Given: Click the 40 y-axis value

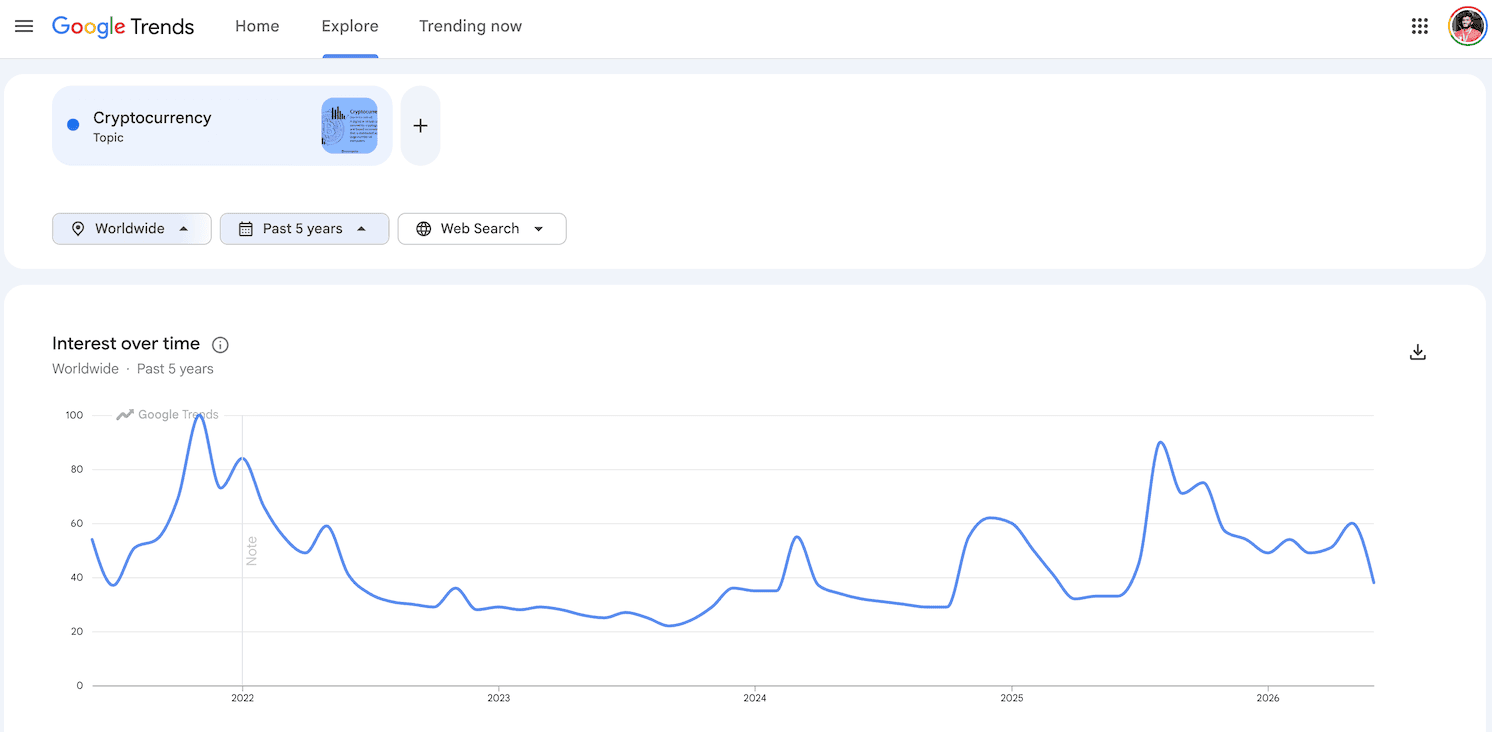Looking at the screenshot, I should 77,577.
